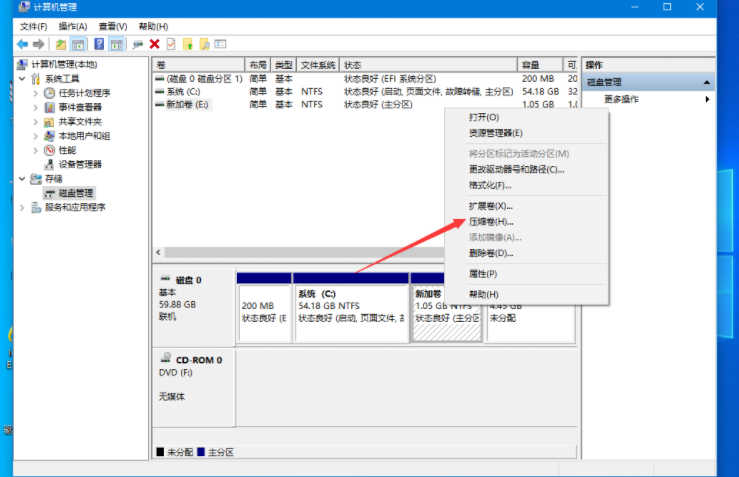
Task: Select 格式化(F)... in context menu
Action: pyautogui.click(x=490, y=185)
